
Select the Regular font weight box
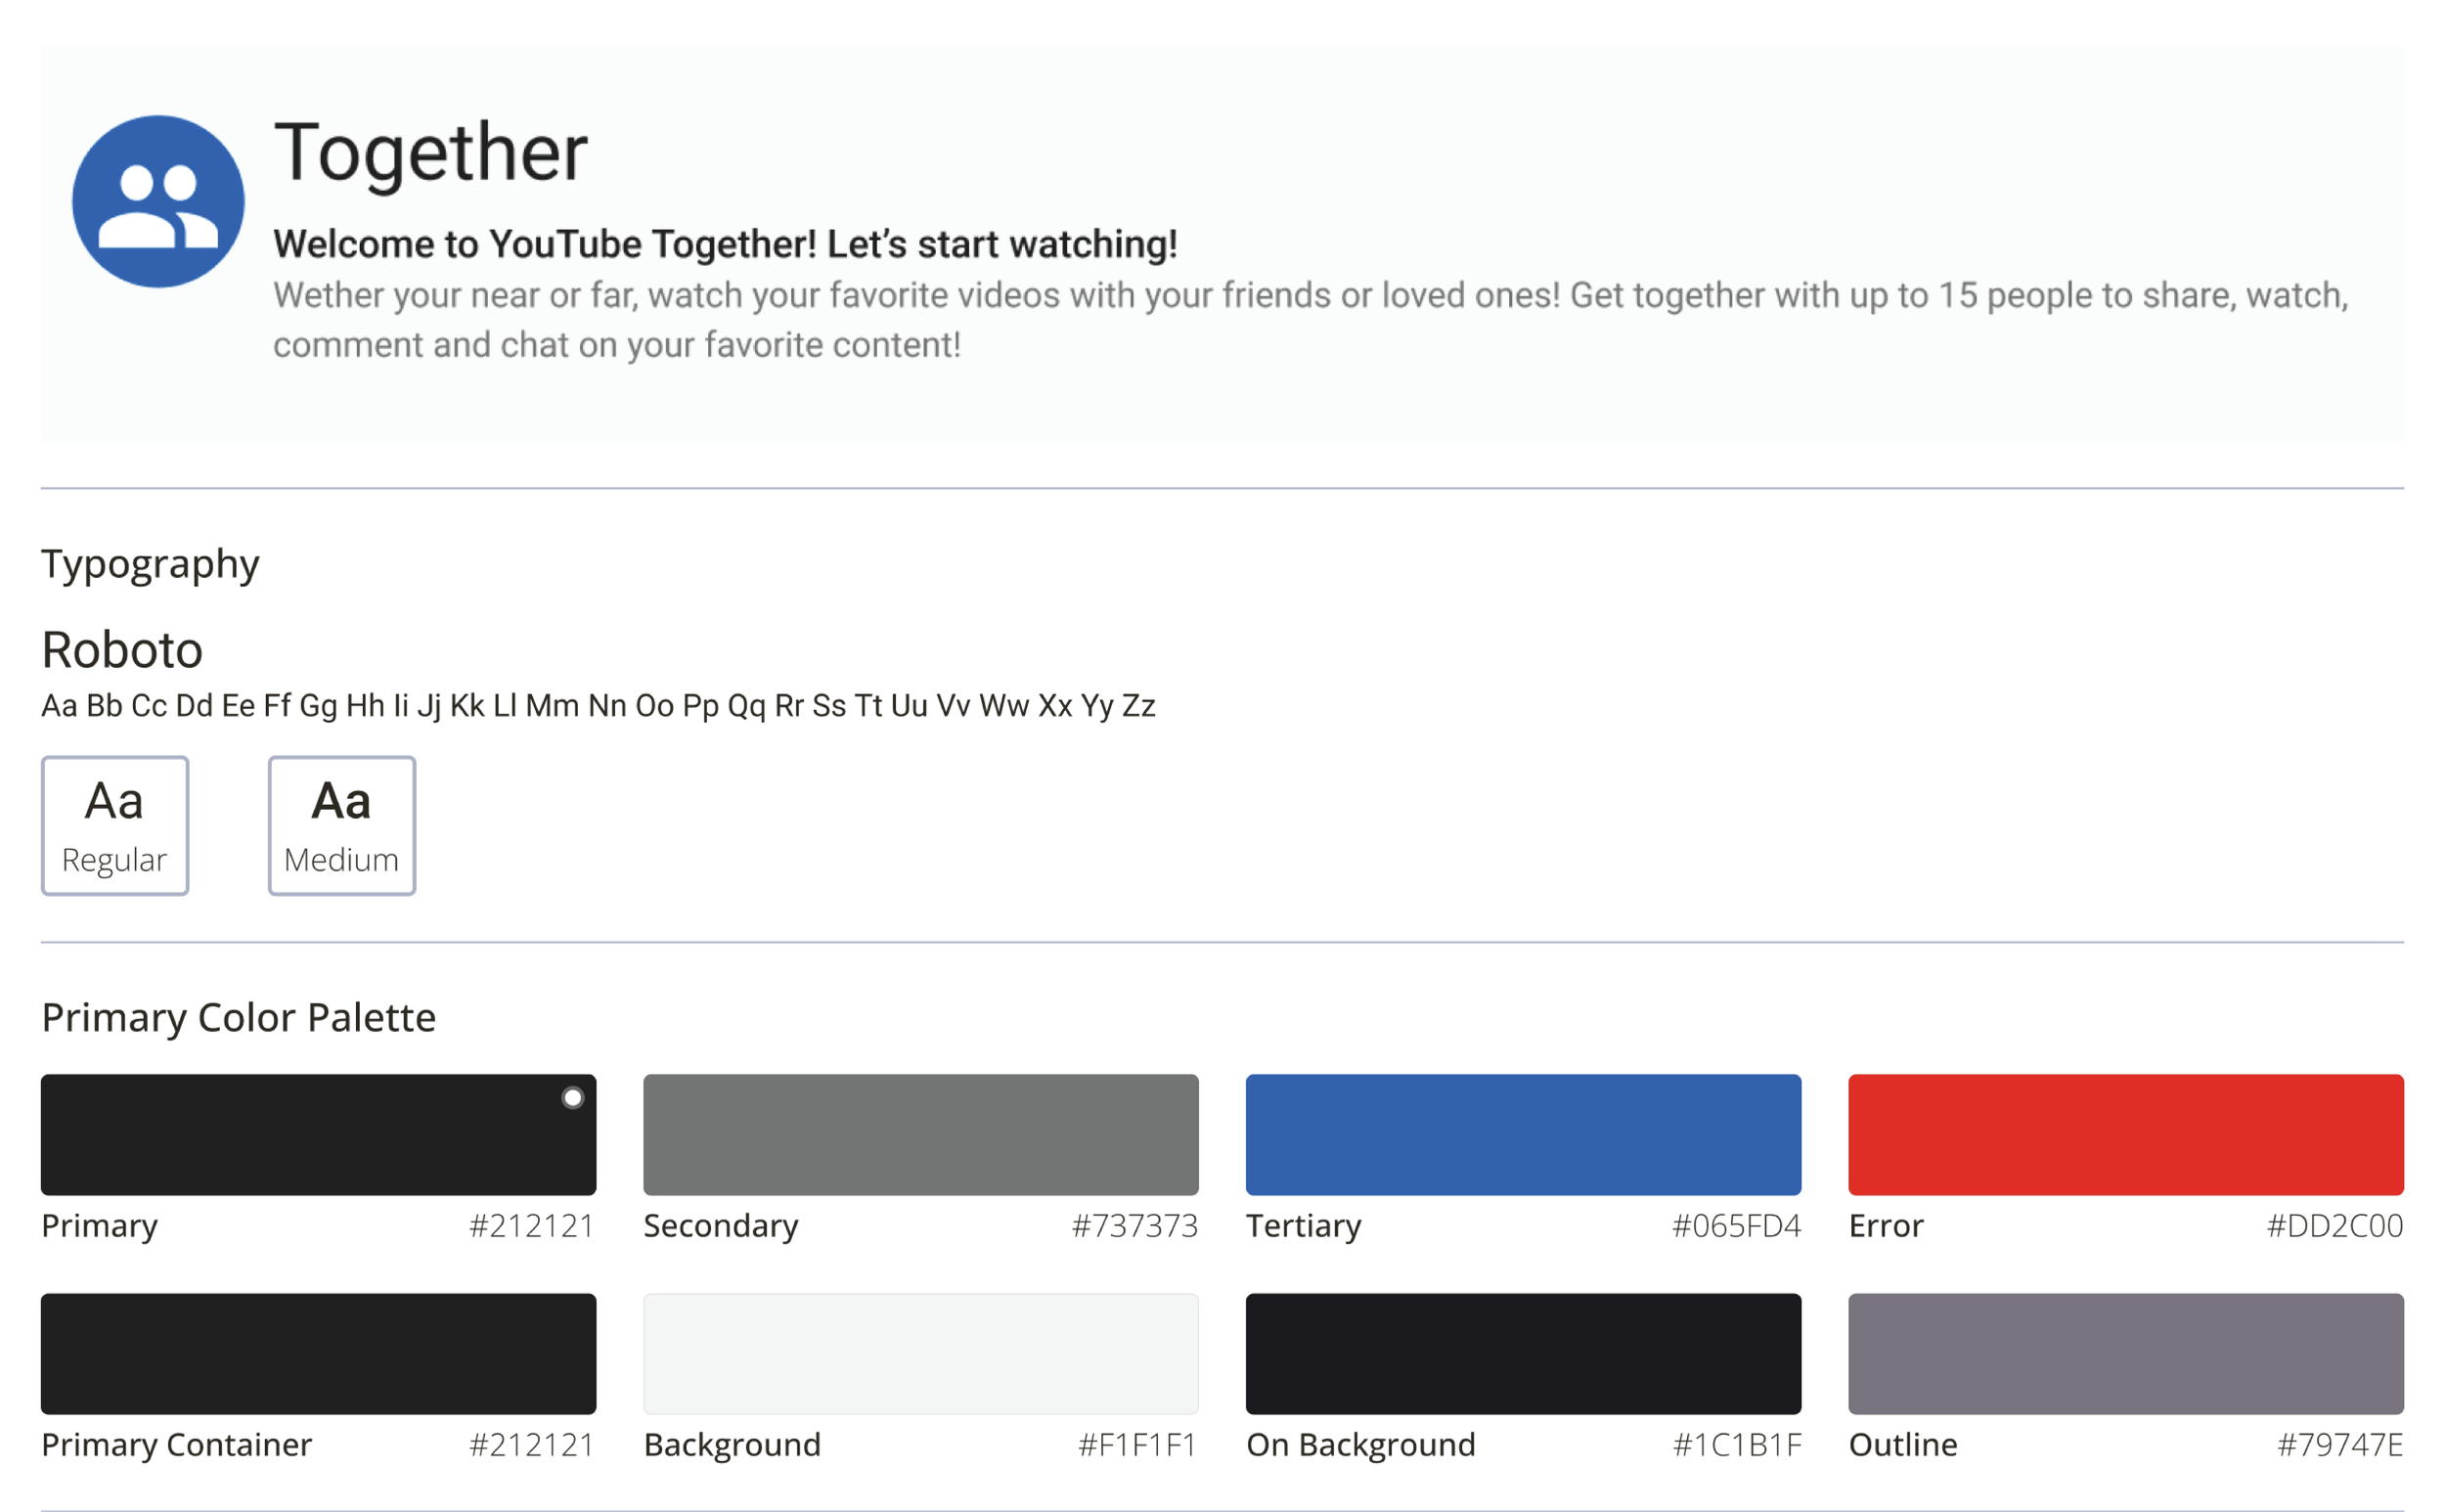[115, 826]
